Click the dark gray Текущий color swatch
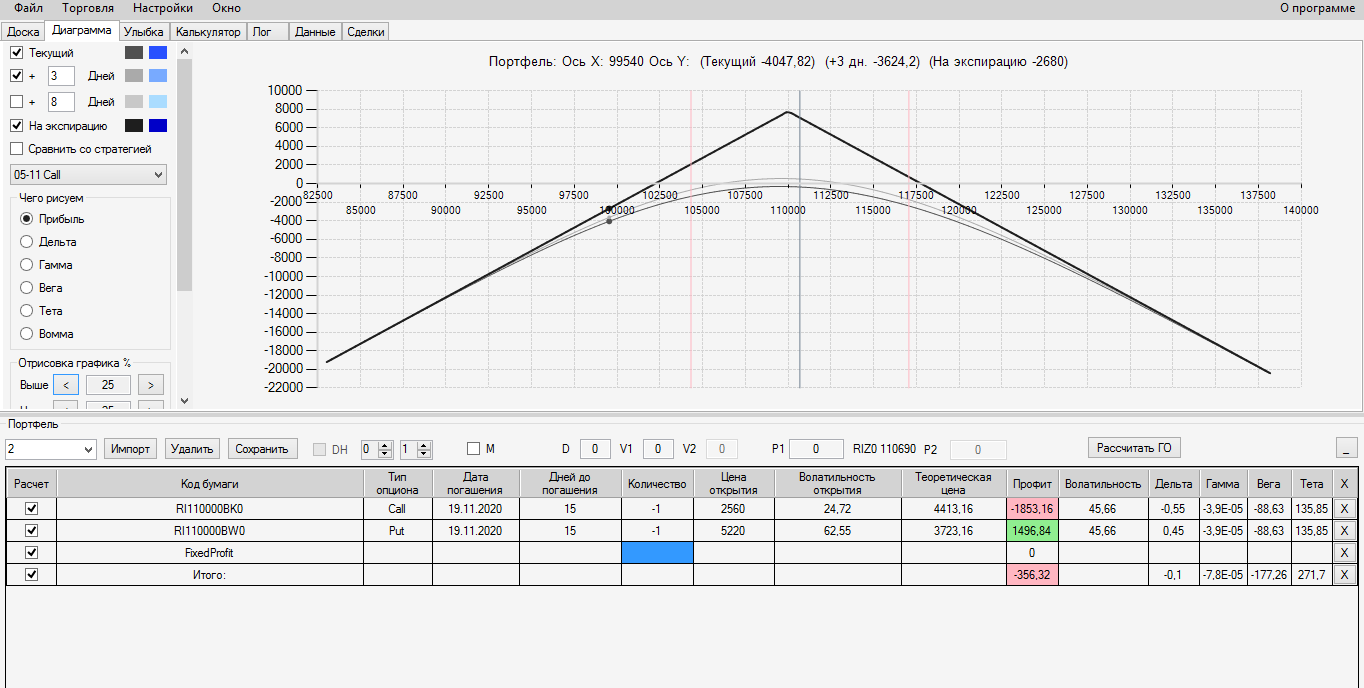 tap(134, 53)
